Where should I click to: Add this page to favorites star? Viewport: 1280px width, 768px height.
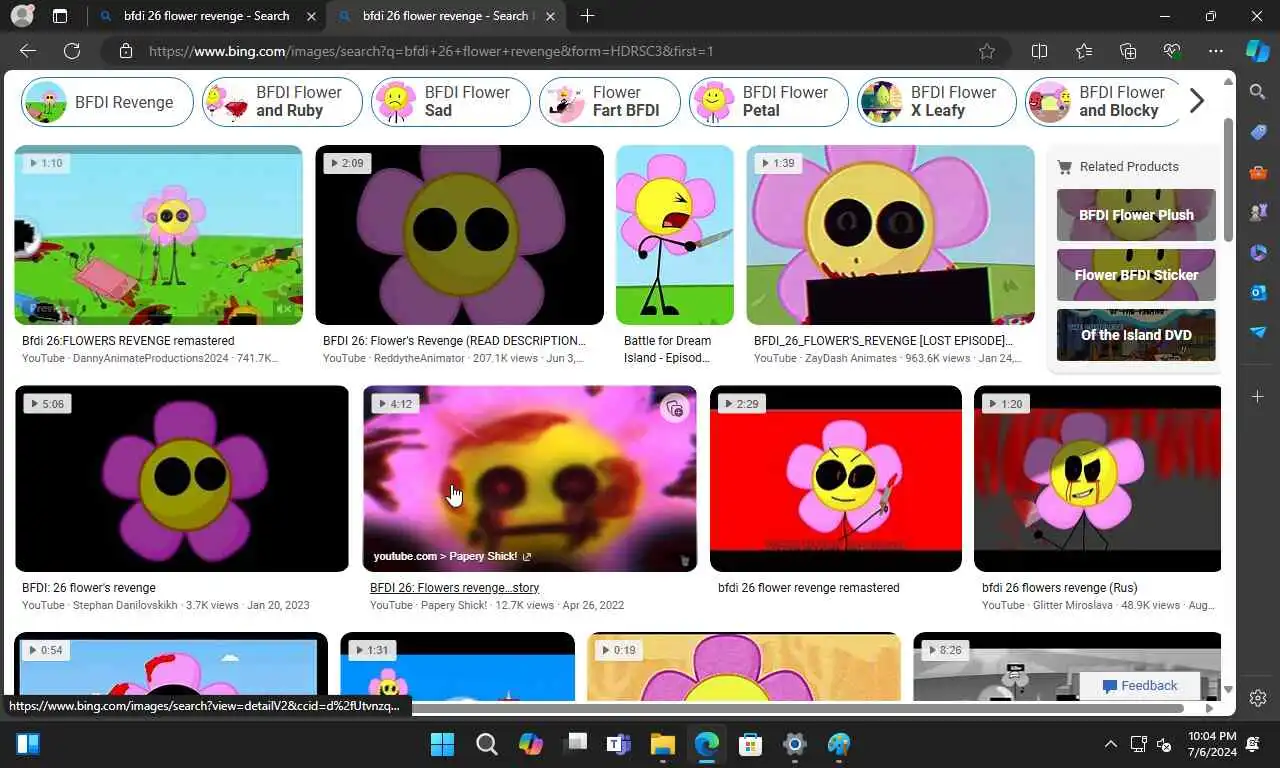(x=987, y=51)
